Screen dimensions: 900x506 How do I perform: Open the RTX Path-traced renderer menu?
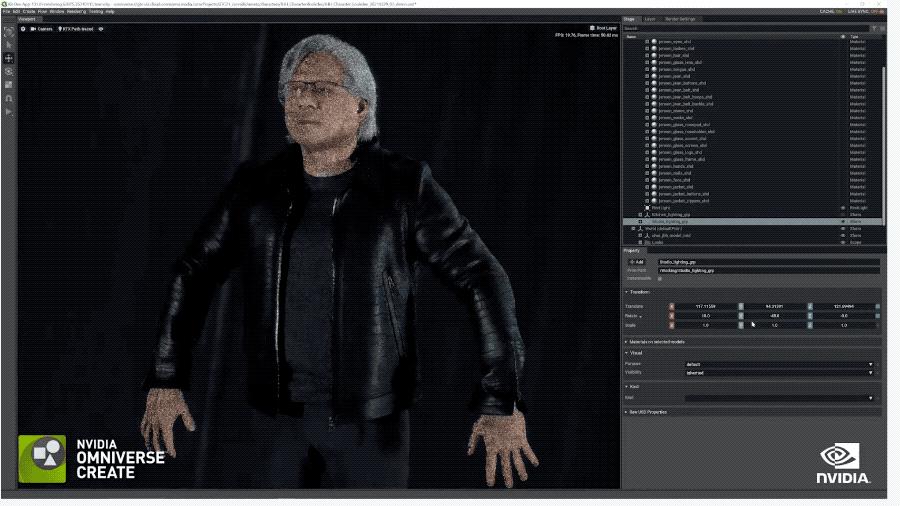(76, 29)
